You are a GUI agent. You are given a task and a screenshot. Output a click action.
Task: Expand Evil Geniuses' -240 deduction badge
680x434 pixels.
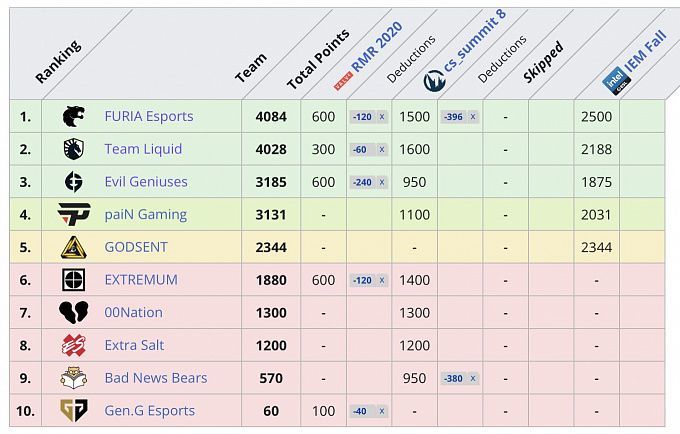pyautogui.click(x=368, y=182)
